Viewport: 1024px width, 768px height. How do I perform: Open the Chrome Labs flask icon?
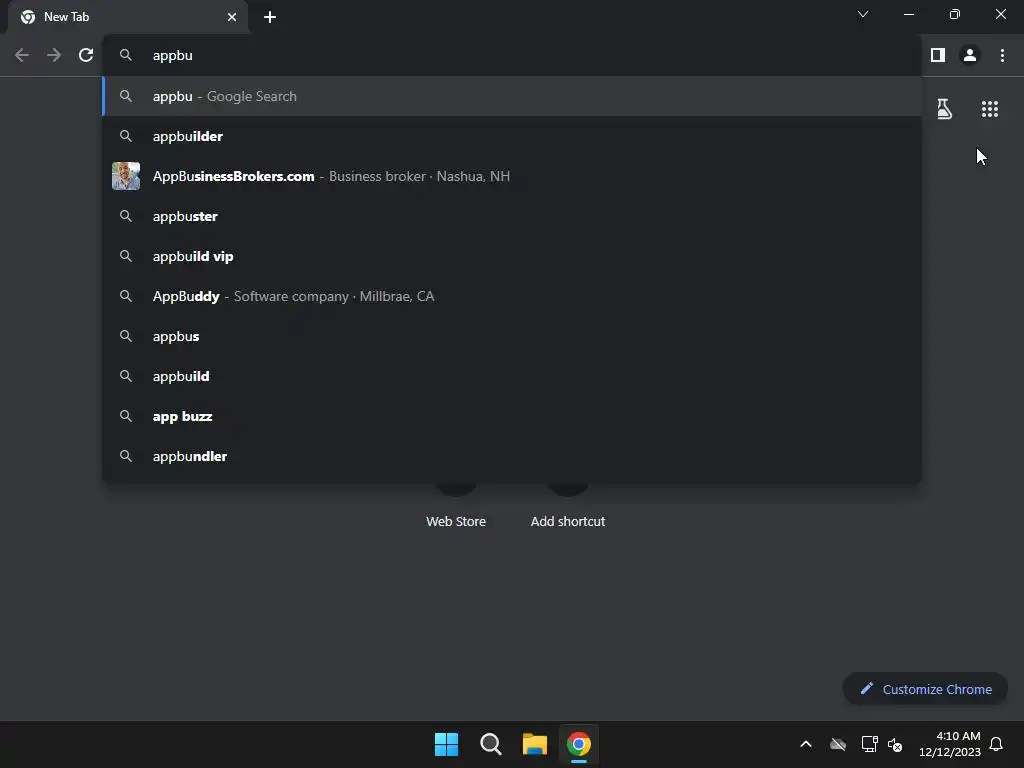click(x=944, y=109)
